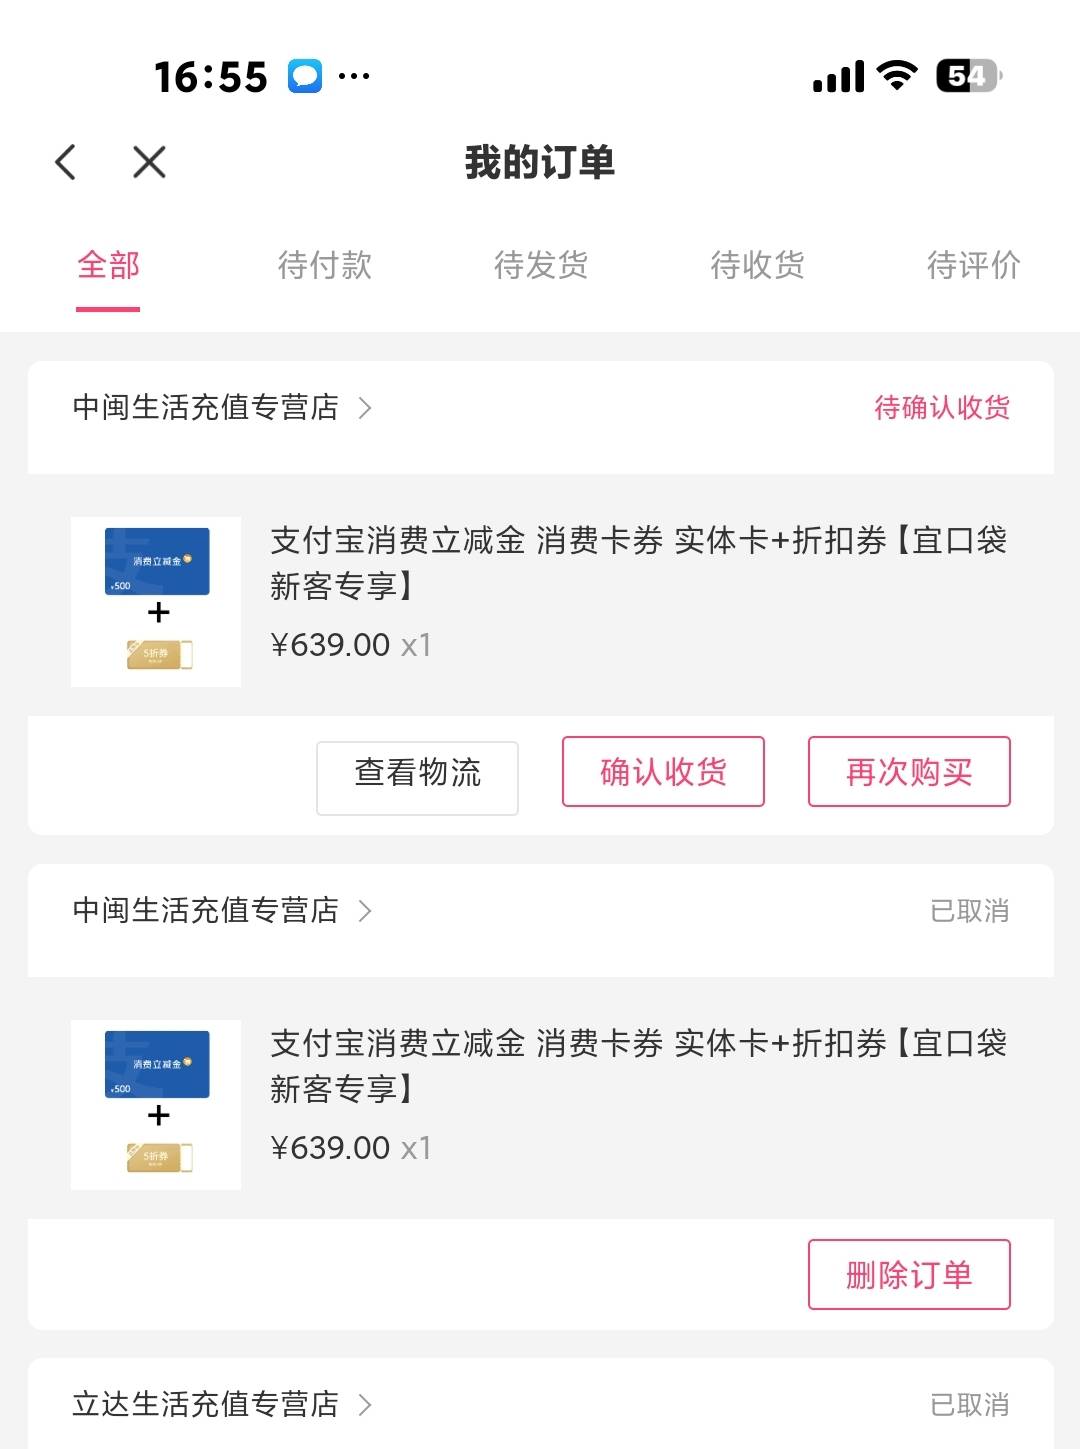Open product thumbnail of the cancelled 中闽 order

pyautogui.click(x=156, y=1105)
